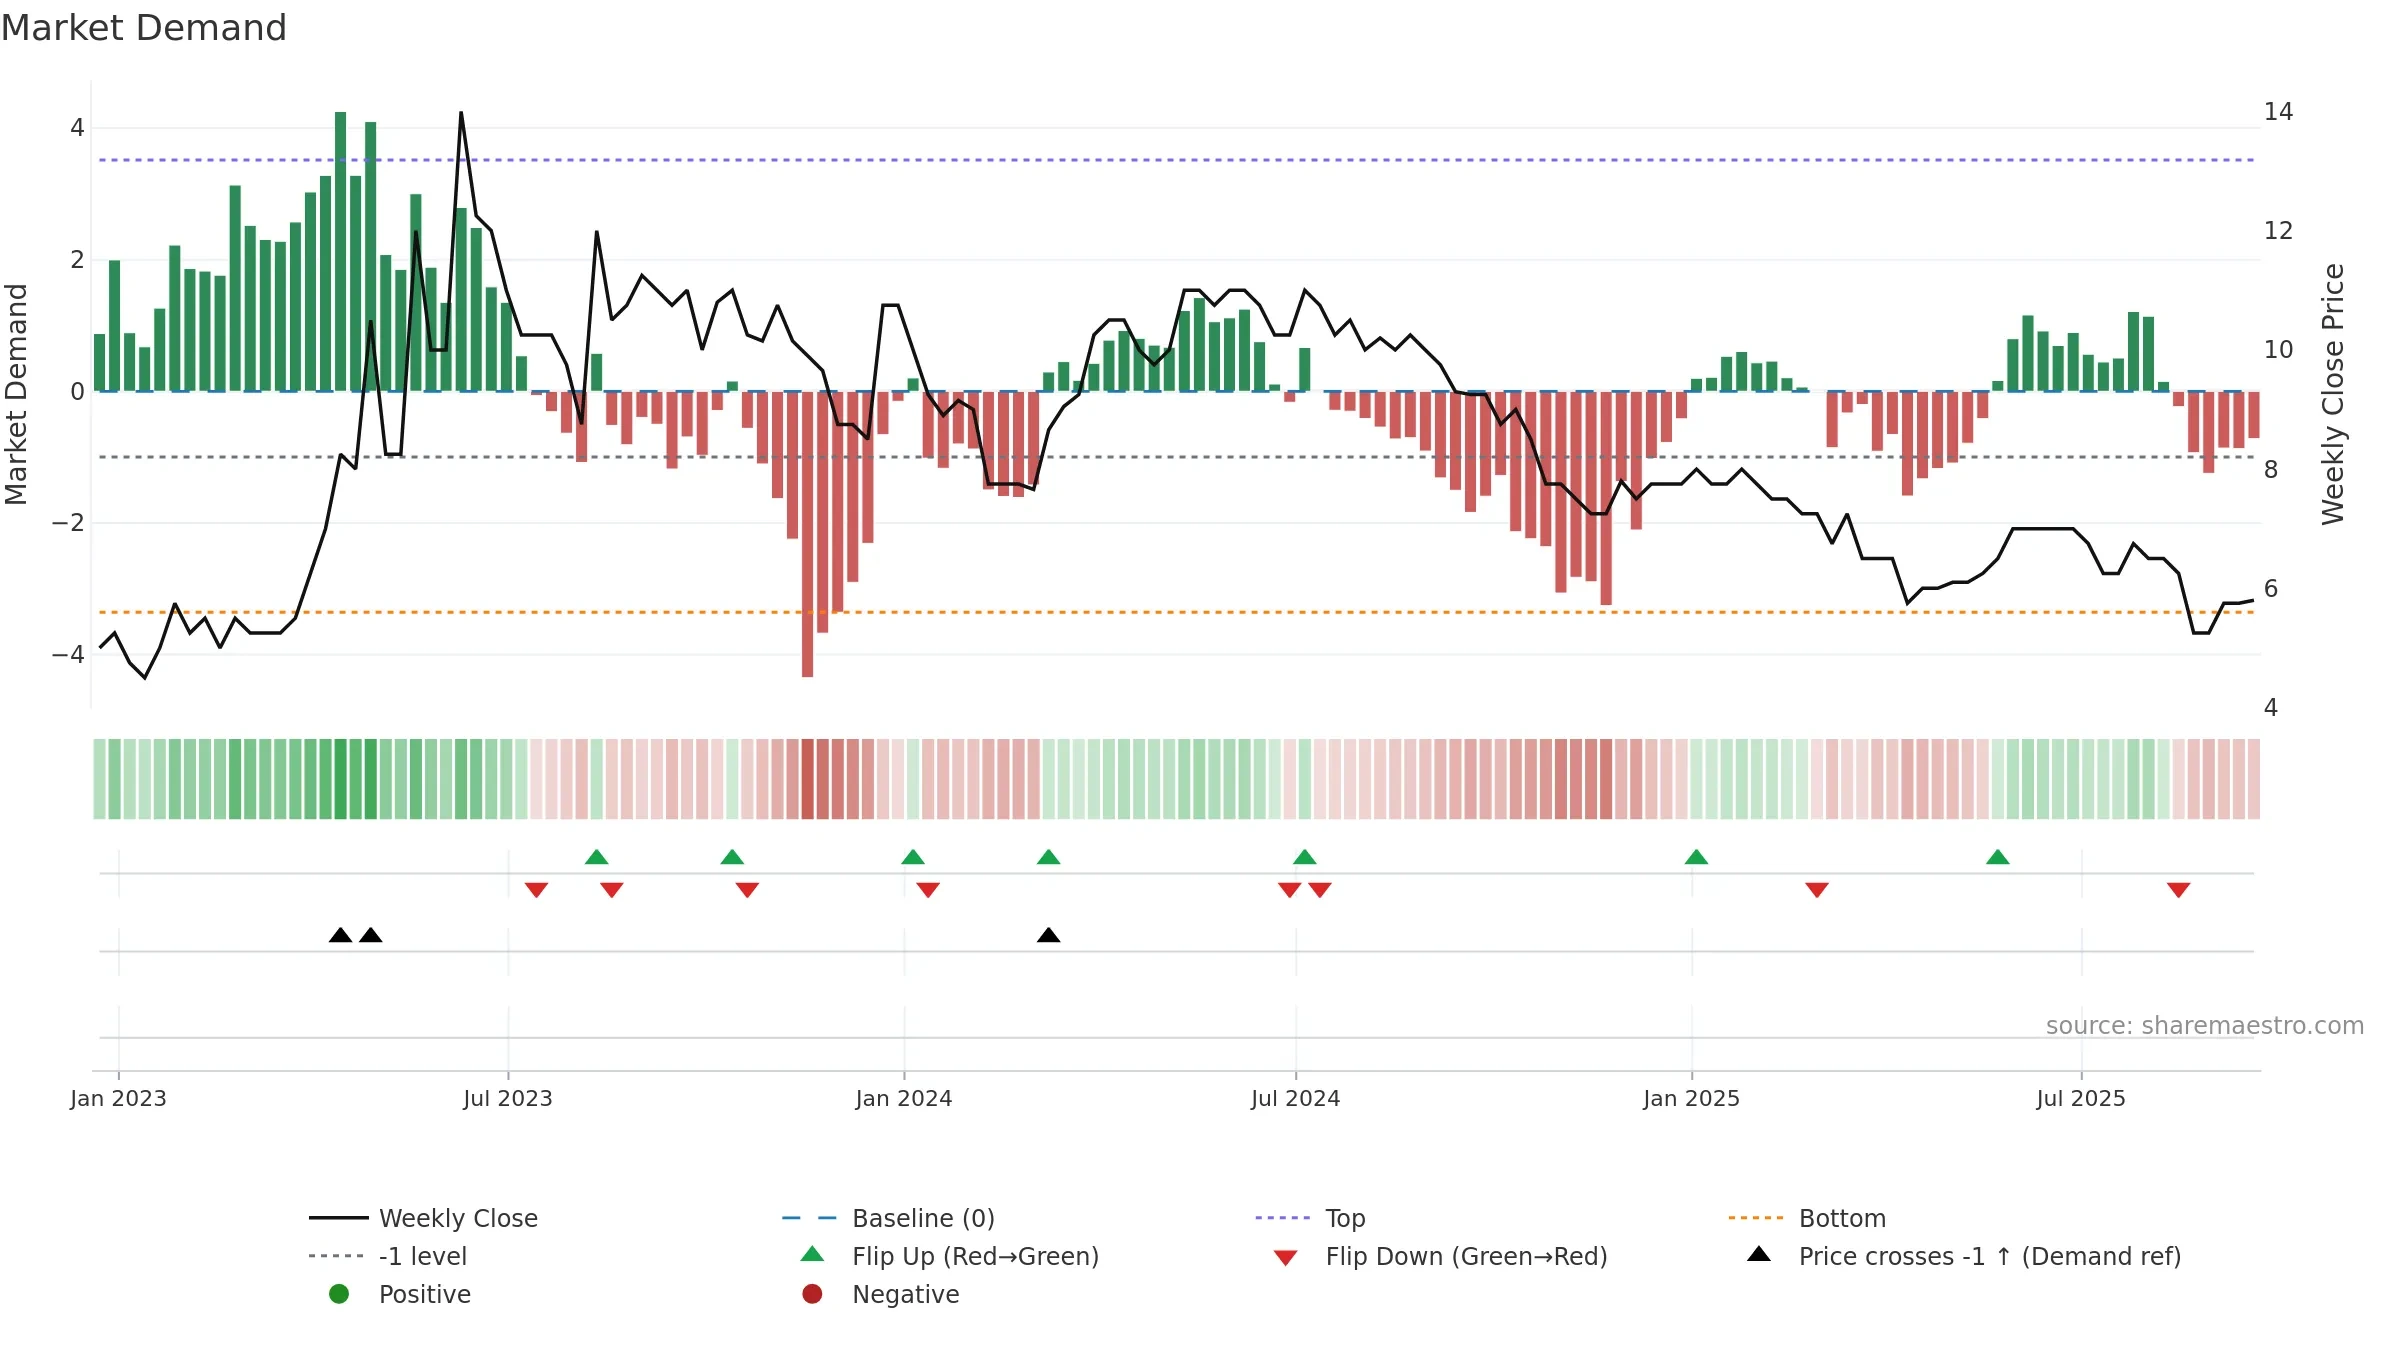2400x1350 pixels.
Task: Click the Jul 2023 axis label
Action: pos(508,1099)
